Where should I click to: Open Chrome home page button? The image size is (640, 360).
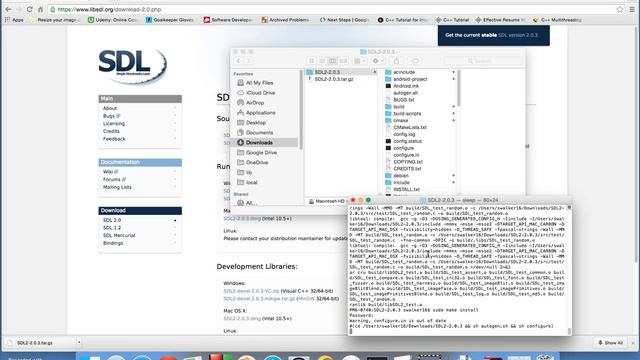tap(40, 9)
